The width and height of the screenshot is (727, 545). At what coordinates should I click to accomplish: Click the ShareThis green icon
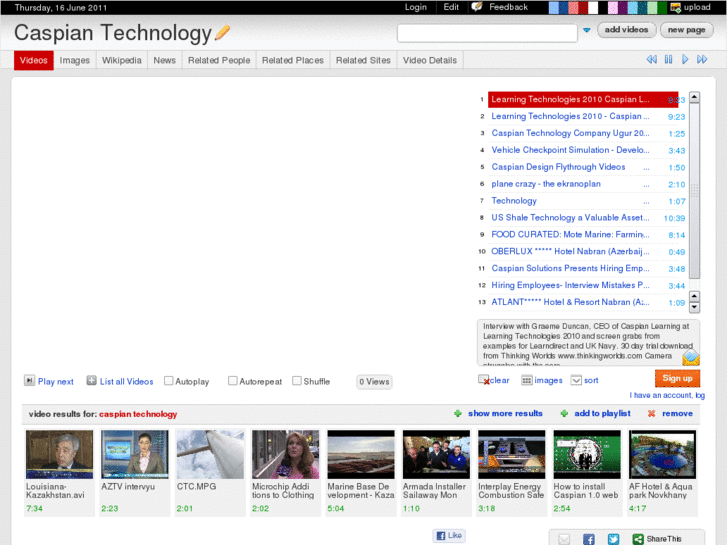click(x=638, y=539)
